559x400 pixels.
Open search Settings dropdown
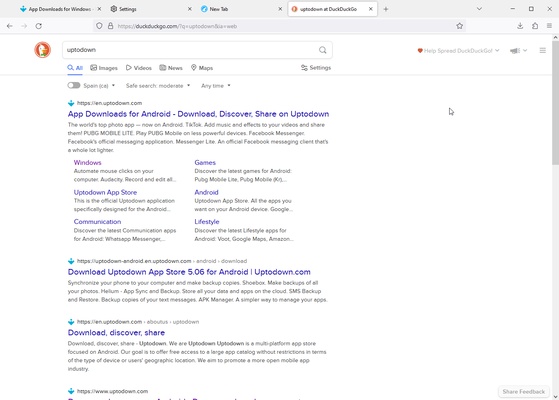316,68
